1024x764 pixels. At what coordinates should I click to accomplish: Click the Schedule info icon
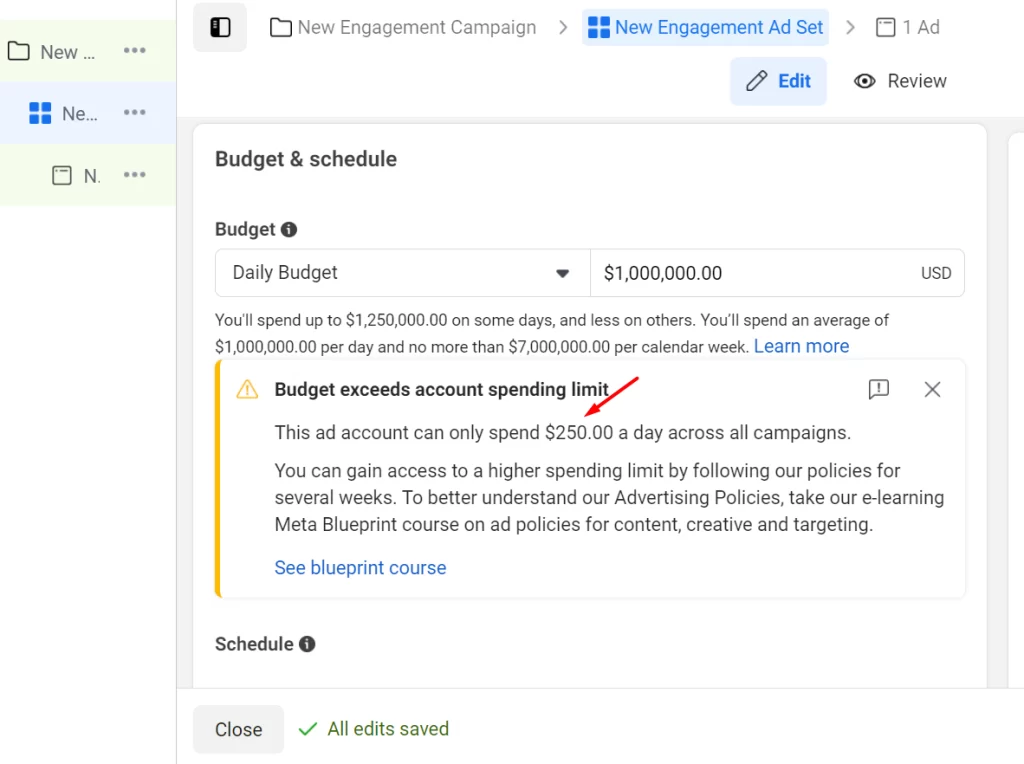pyautogui.click(x=309, y=644)
